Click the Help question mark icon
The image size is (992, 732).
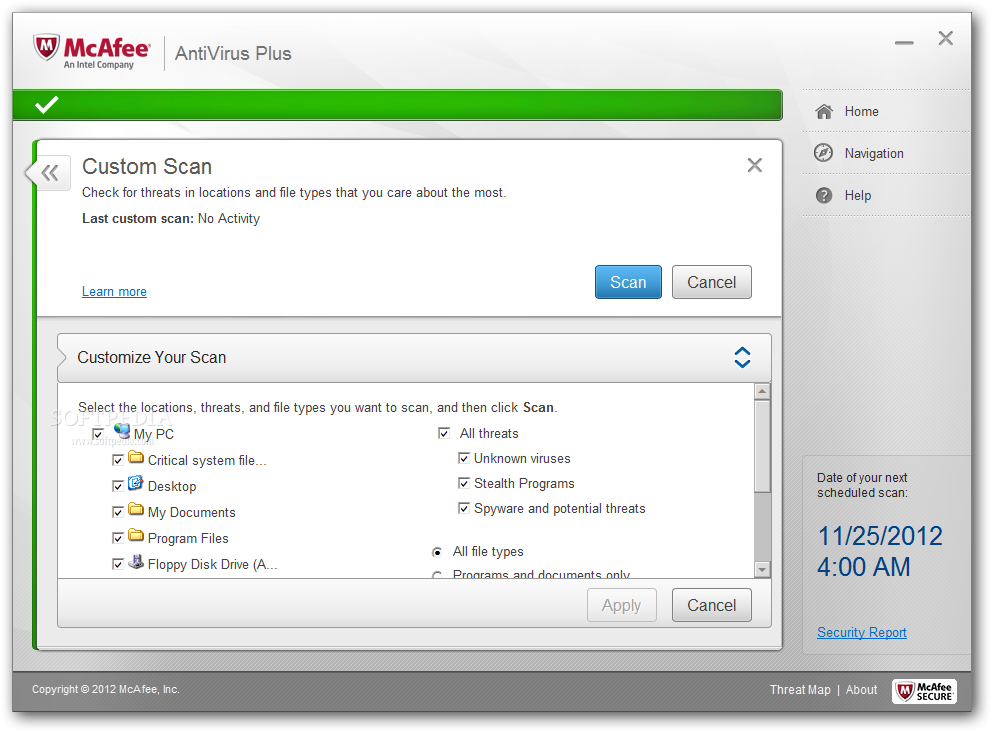pos(824,195)
